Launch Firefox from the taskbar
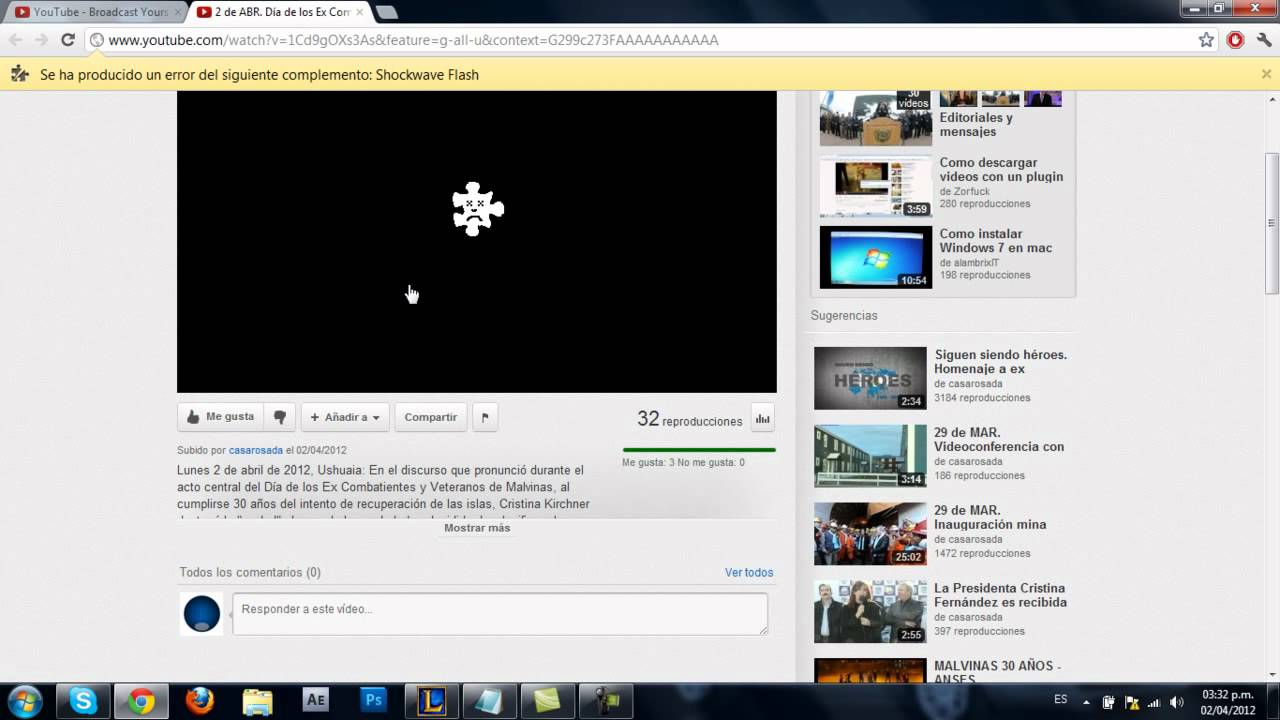1280x720 pixels. [x=199, y=701]
